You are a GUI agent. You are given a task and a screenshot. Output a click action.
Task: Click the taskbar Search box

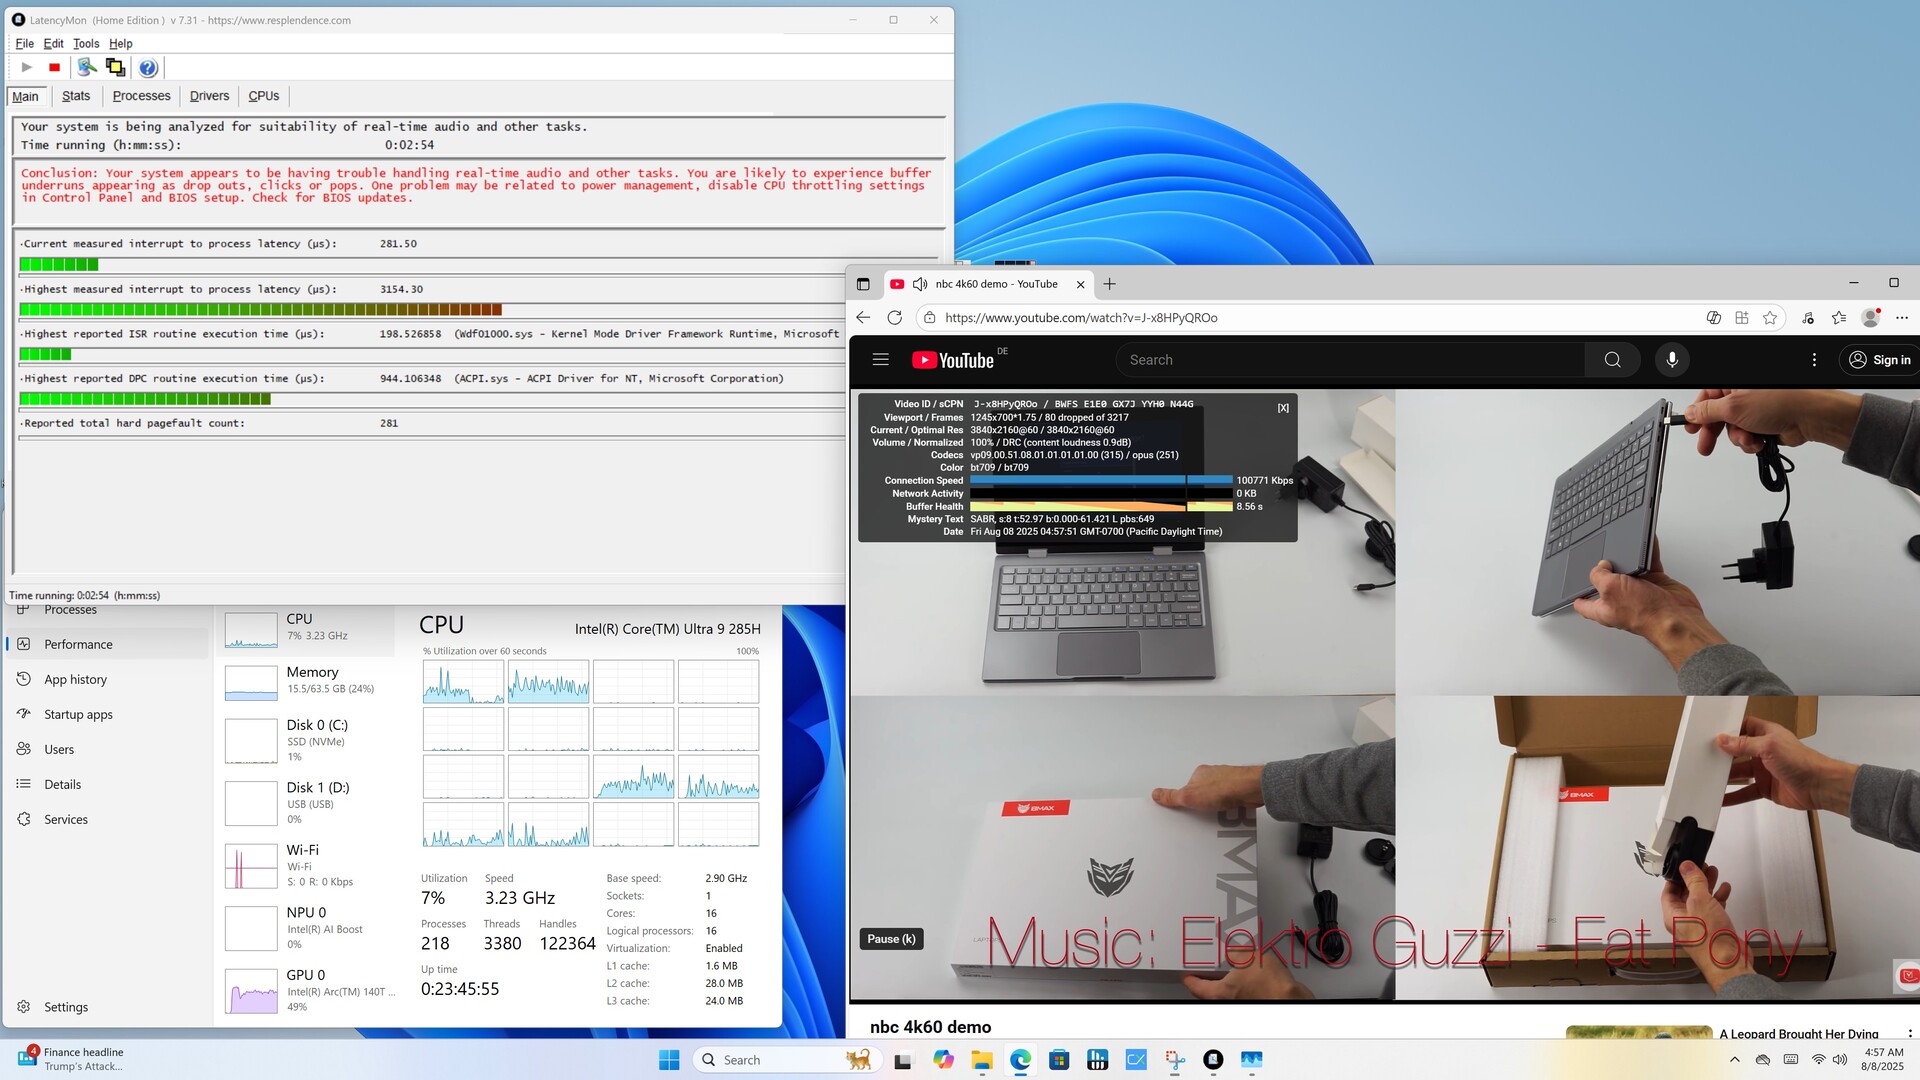[x=787, y=1060]
